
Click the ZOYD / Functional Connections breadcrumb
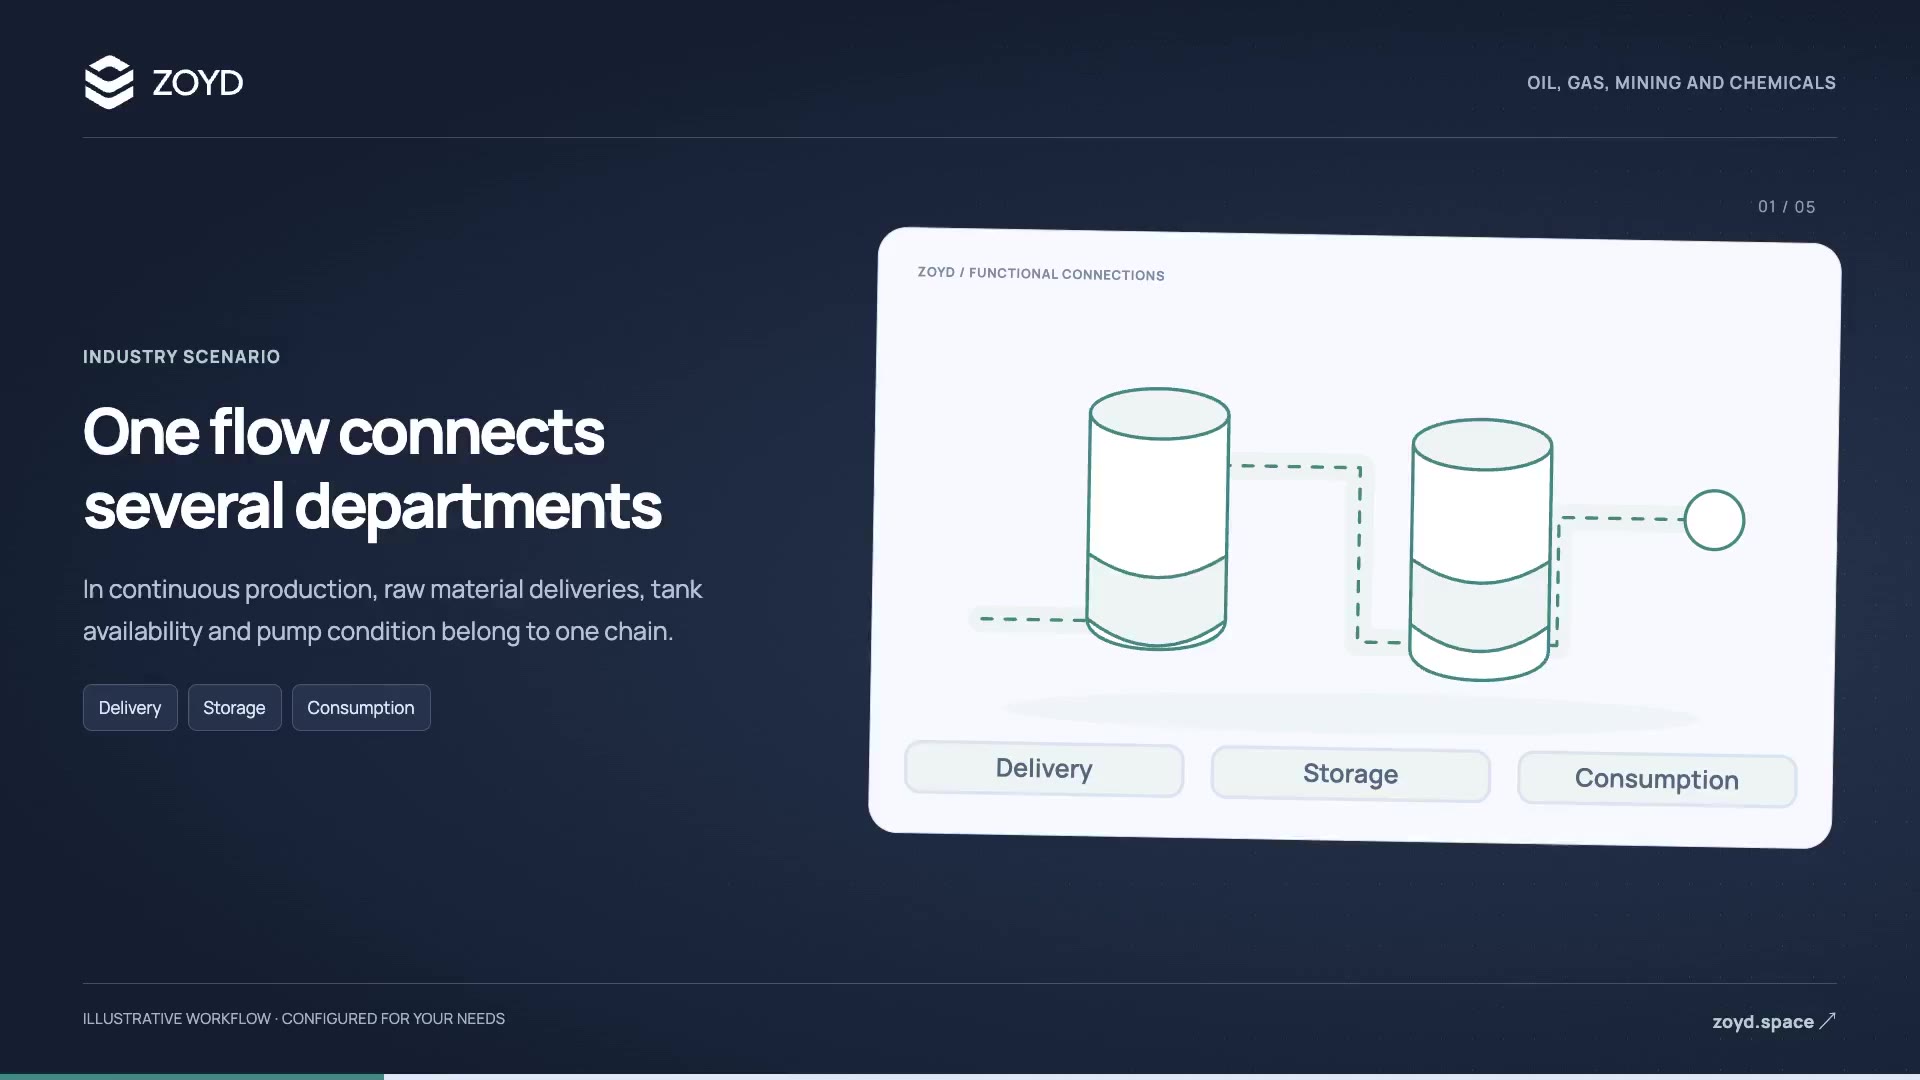[x=1041, y=273]
